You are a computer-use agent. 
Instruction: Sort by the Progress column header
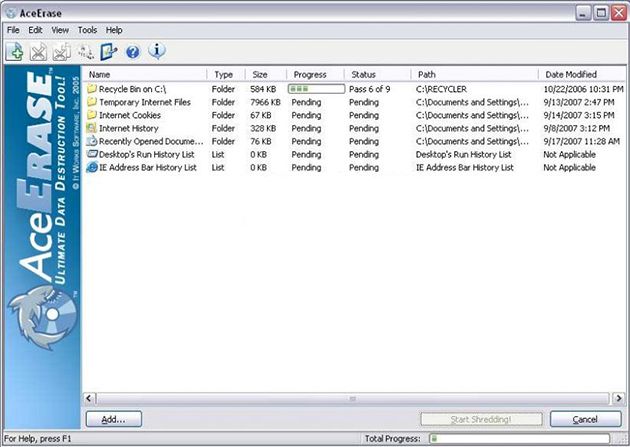(x=315, y=74)
